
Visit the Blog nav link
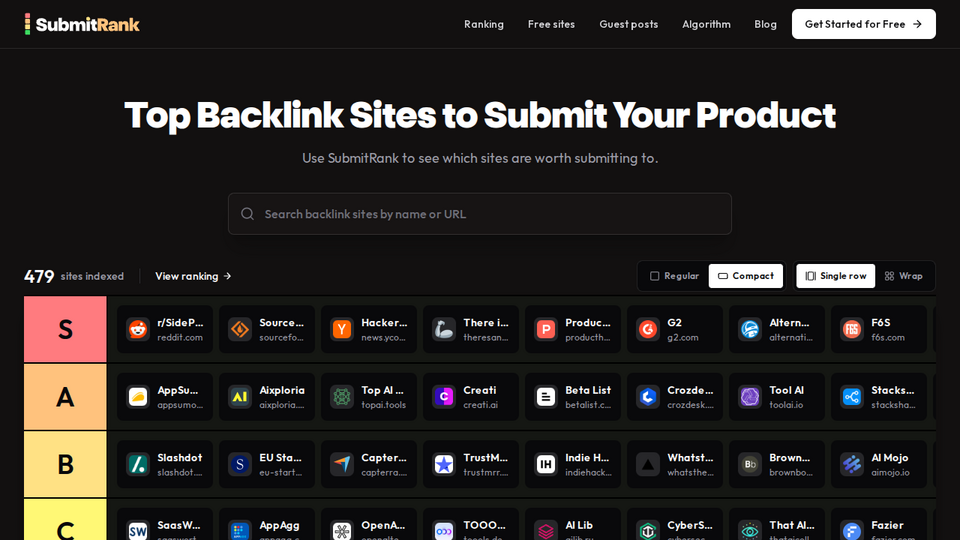coord(765,24)
